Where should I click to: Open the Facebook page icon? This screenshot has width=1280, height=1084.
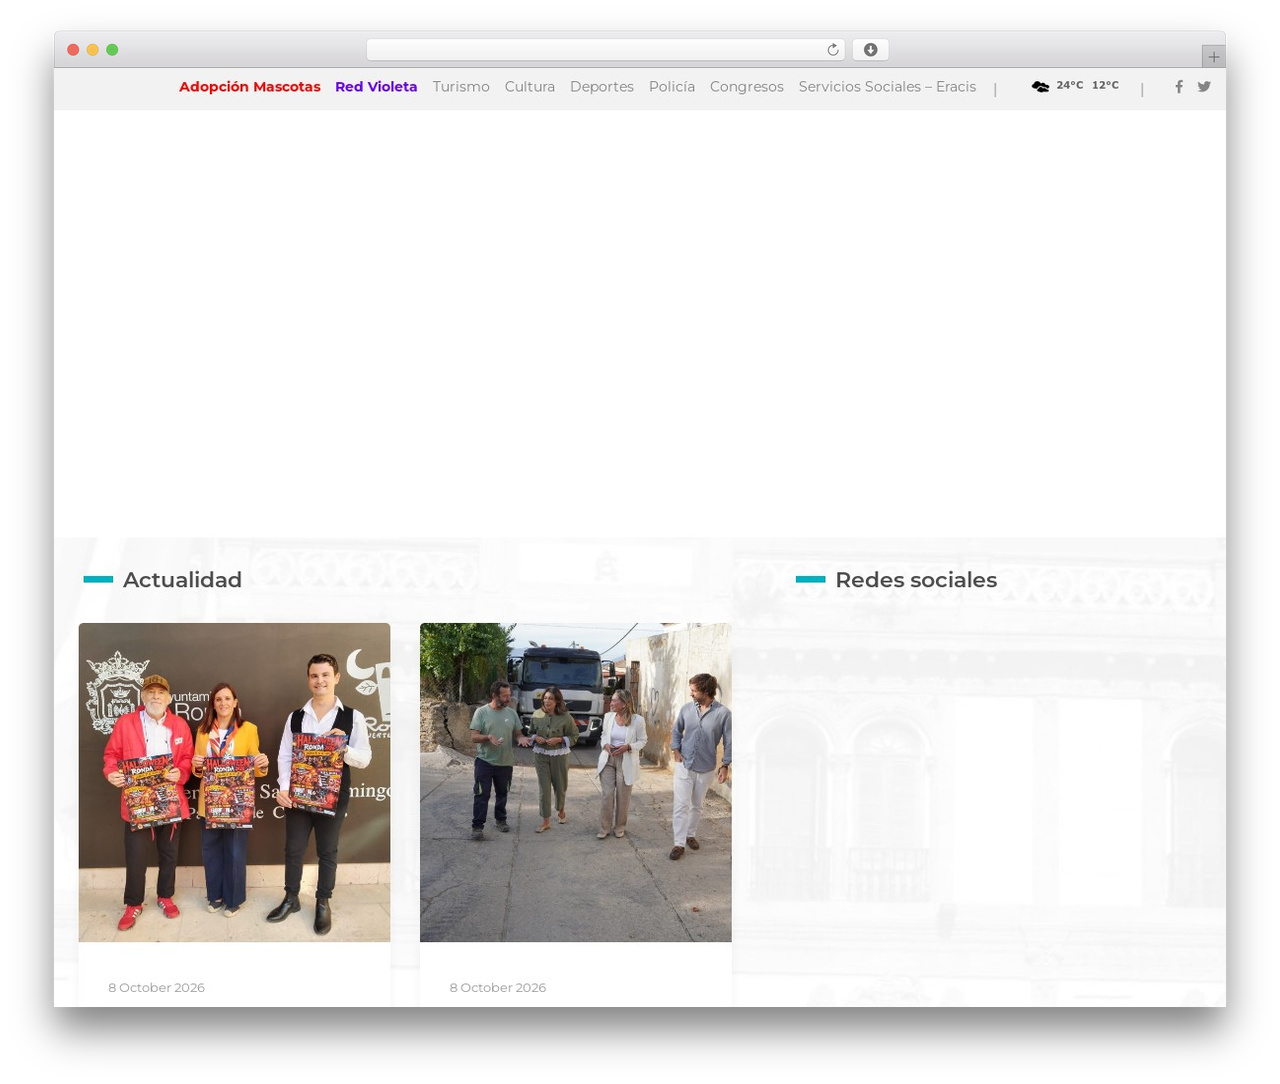[x=1179, y=87]
